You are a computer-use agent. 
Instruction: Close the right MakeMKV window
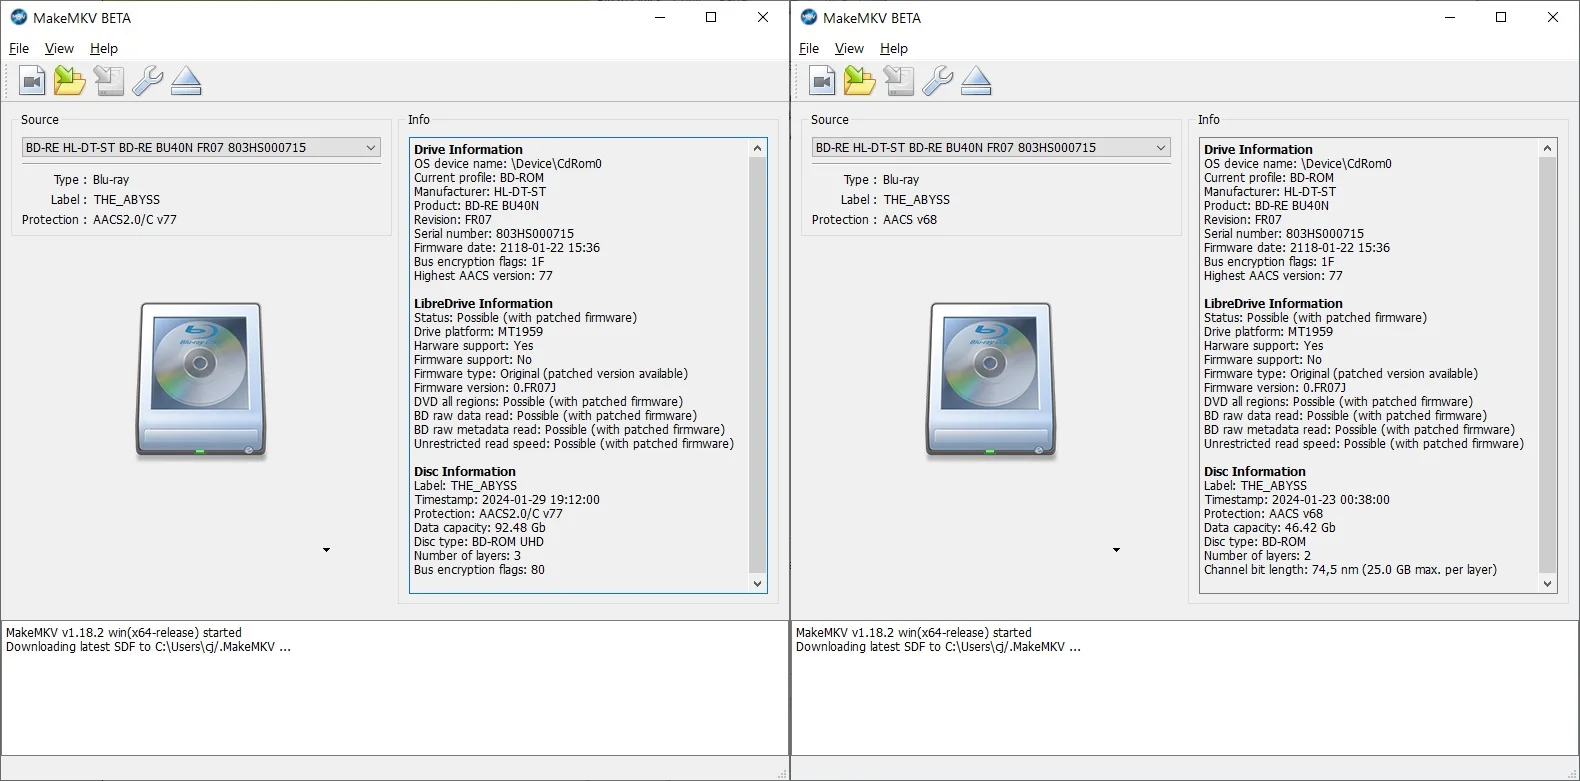[x=1553, y=17]
